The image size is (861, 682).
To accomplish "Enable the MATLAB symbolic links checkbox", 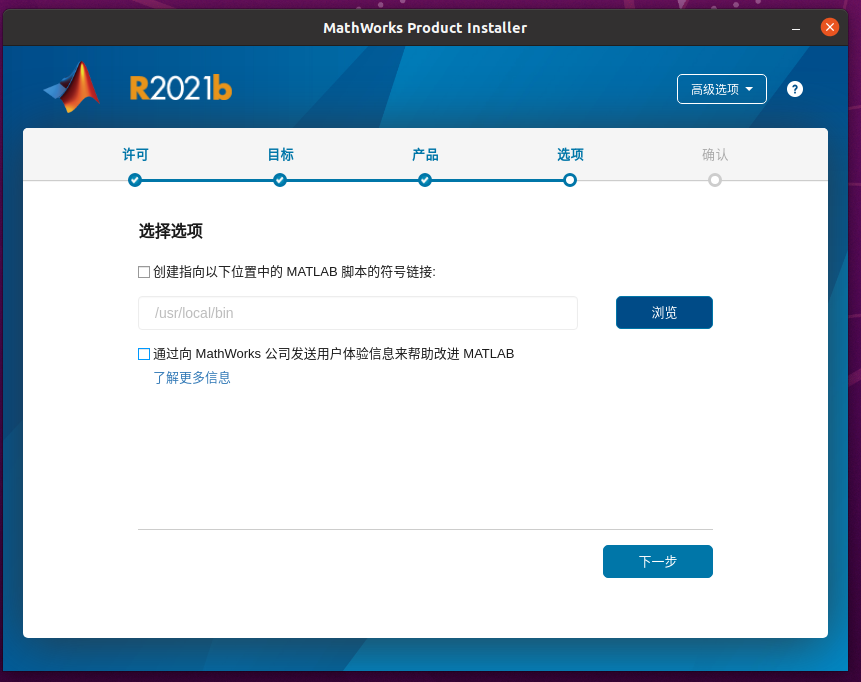I will [x=144, y=272].
